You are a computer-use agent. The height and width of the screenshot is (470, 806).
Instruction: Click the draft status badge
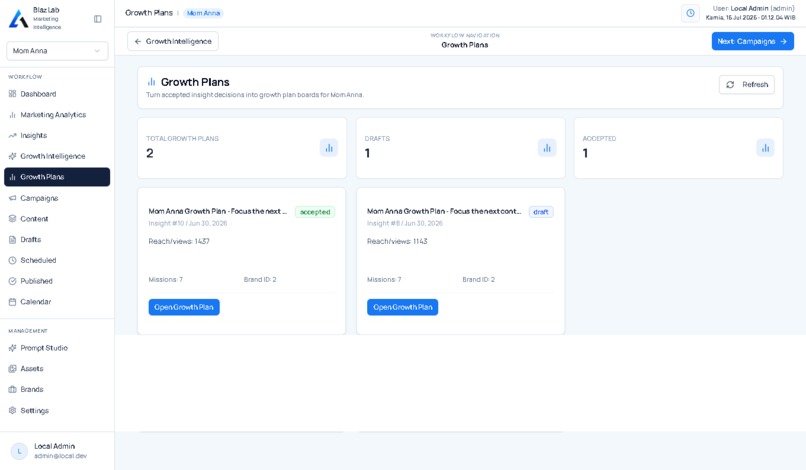tap(541, 212)
